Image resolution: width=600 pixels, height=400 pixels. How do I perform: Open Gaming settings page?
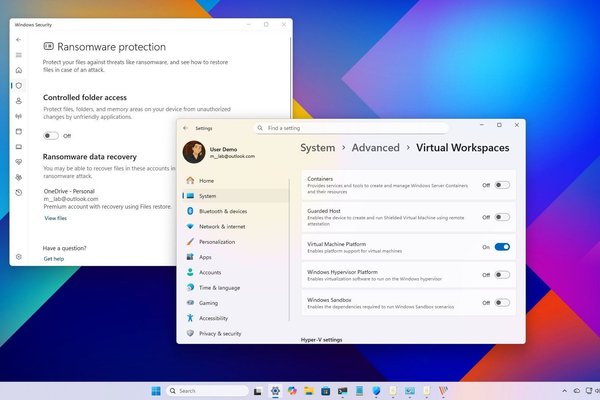tap(236, 303)
